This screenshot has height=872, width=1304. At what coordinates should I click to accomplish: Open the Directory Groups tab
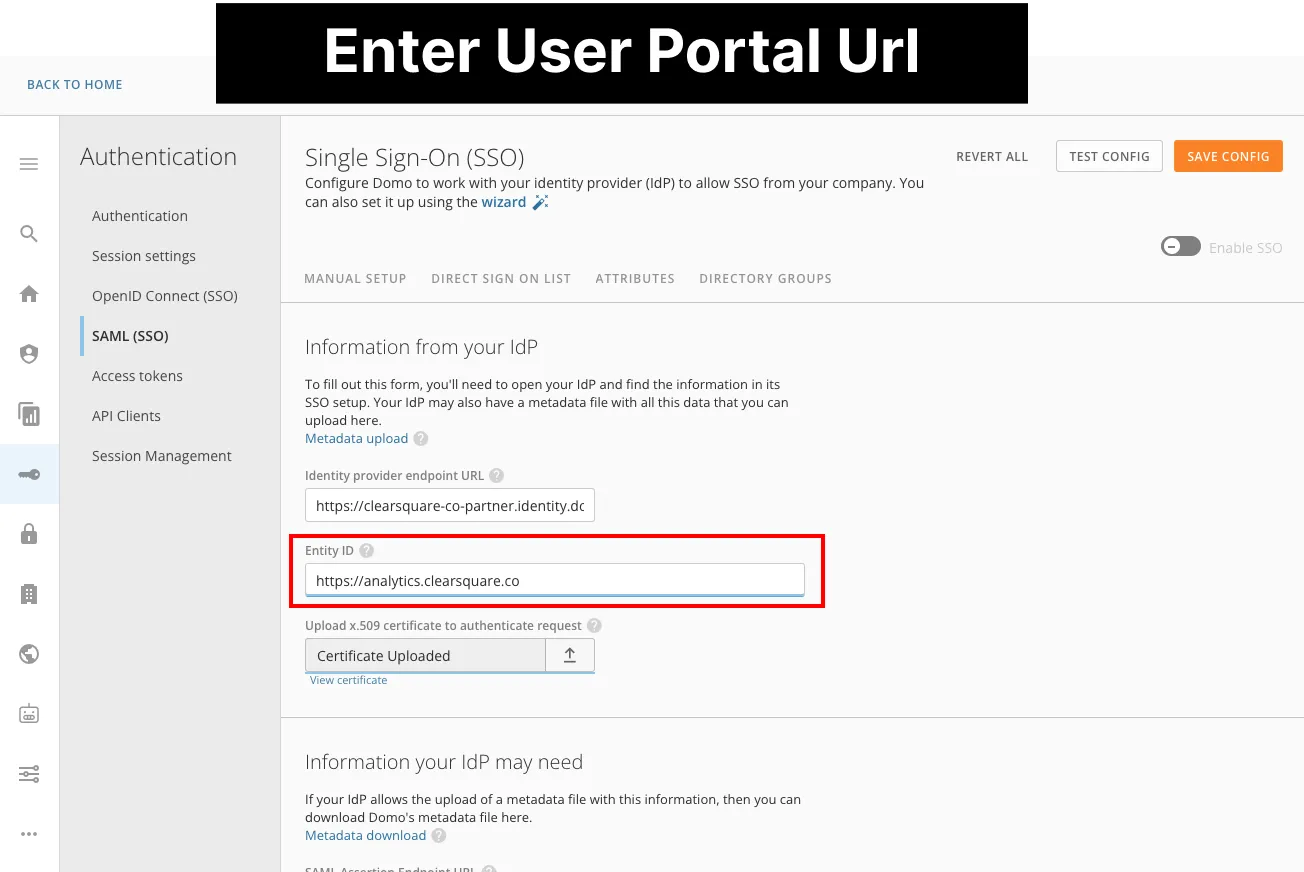coord(765,279)
